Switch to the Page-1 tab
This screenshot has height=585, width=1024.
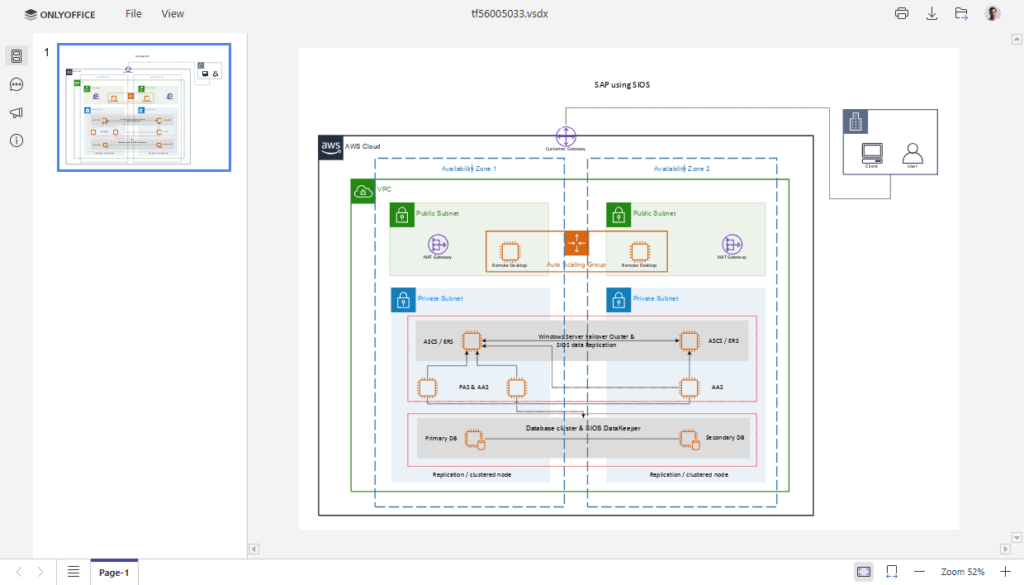click(113, 571)
